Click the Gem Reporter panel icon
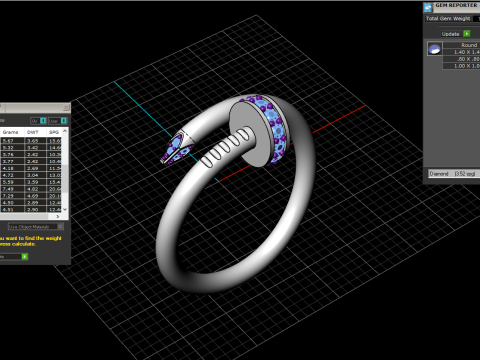Viewport: 480px width, 360px height. point(428,7)
